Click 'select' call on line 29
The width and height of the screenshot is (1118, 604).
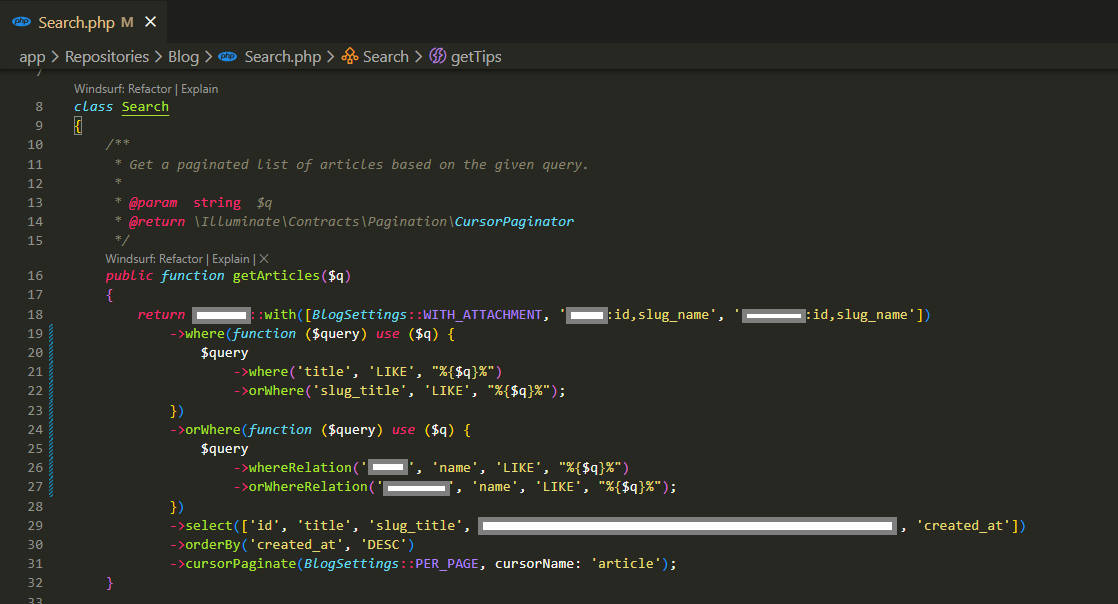click(x=209, y=526)
